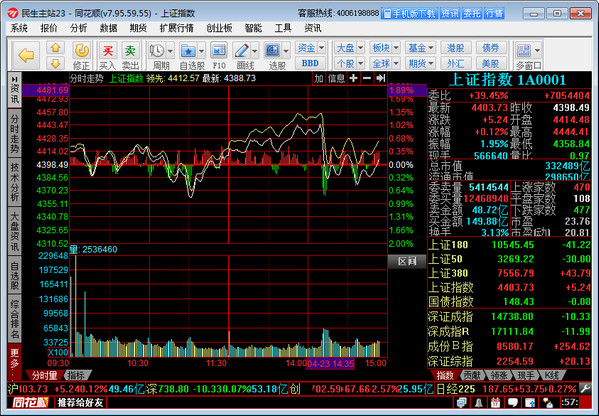Click the 加 button on chart header
The height and width of the screenshot is (416, 599).
[x=319, y=78]
